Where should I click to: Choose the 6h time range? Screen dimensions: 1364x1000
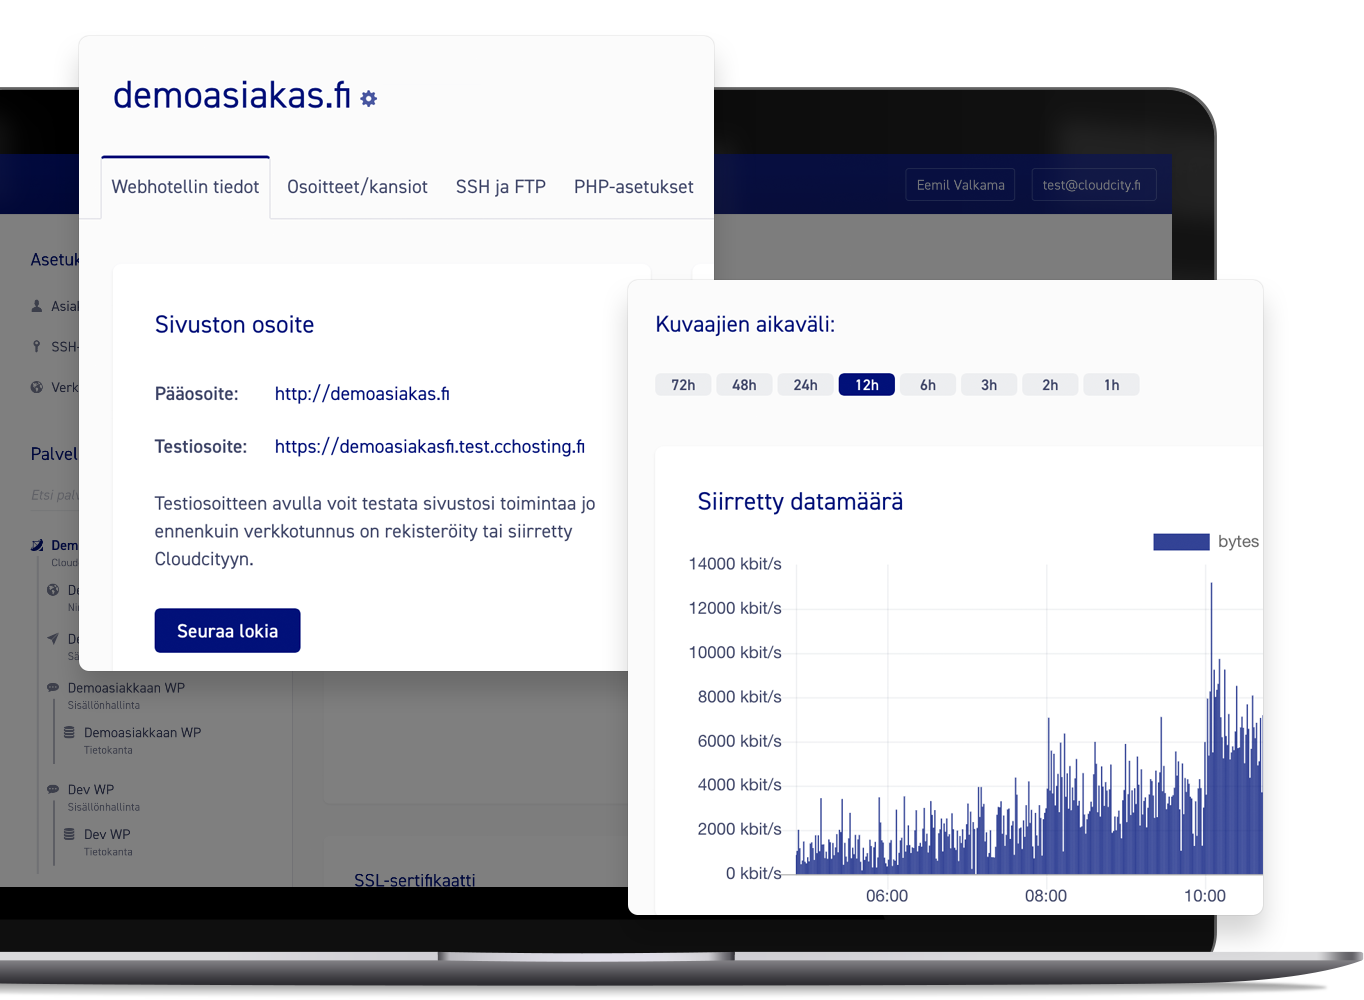click(x=928, y=385)
